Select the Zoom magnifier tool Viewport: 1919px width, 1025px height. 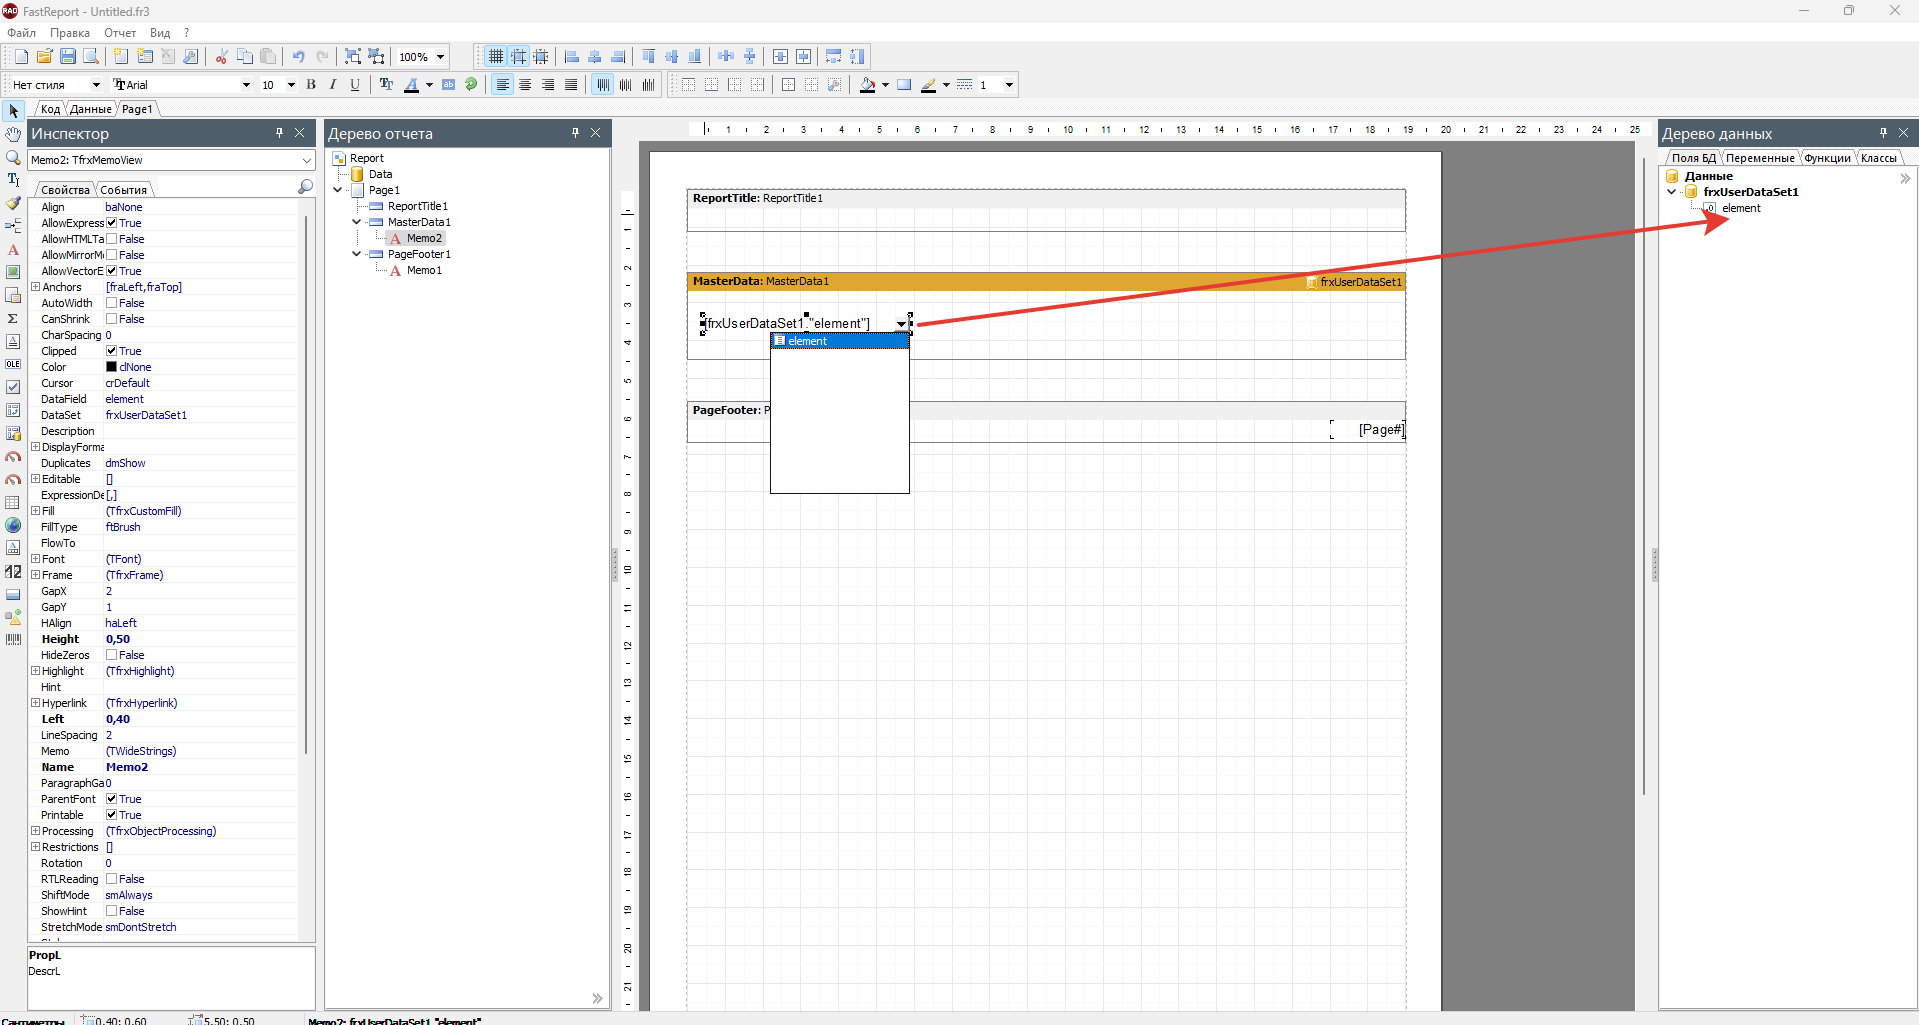coord(13,157)
